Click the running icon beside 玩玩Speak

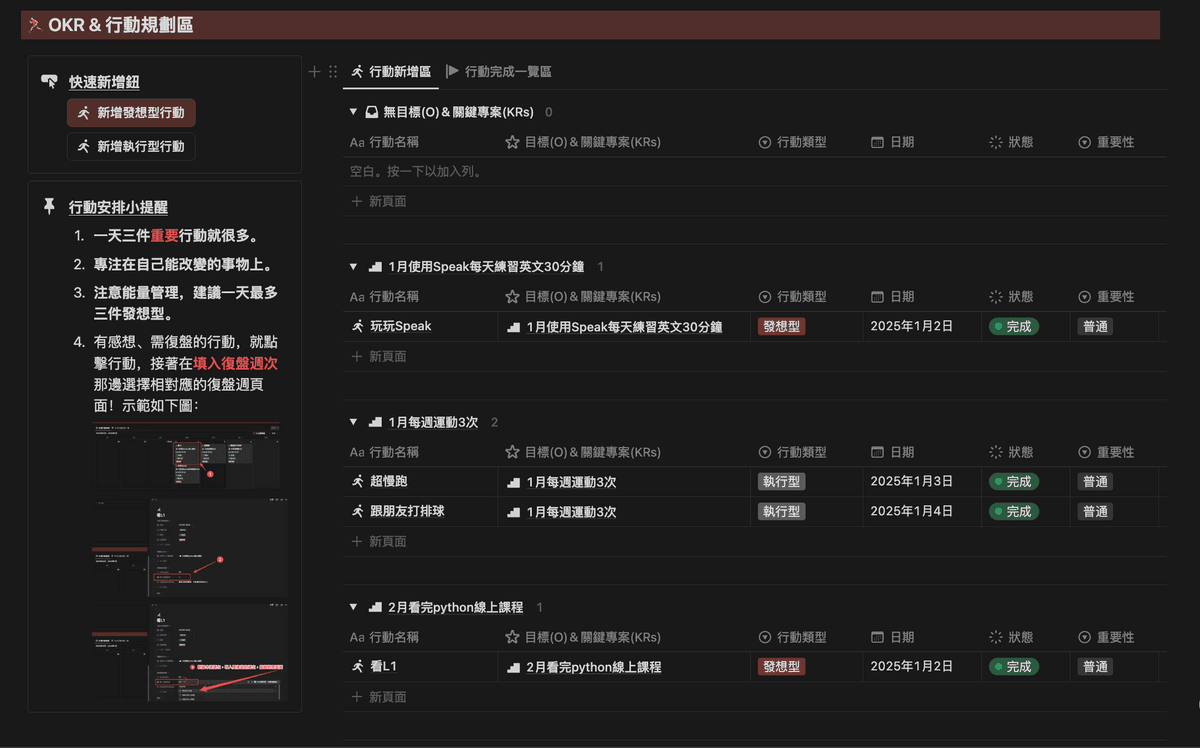(357, 326)
